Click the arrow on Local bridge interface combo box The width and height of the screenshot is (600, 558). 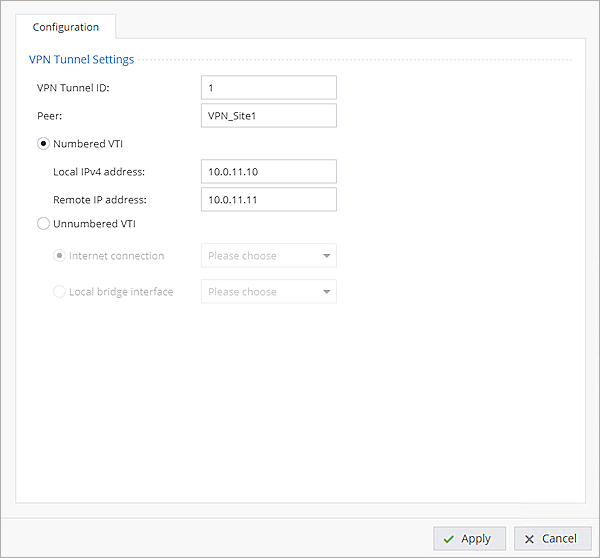(x=326, y=292)
